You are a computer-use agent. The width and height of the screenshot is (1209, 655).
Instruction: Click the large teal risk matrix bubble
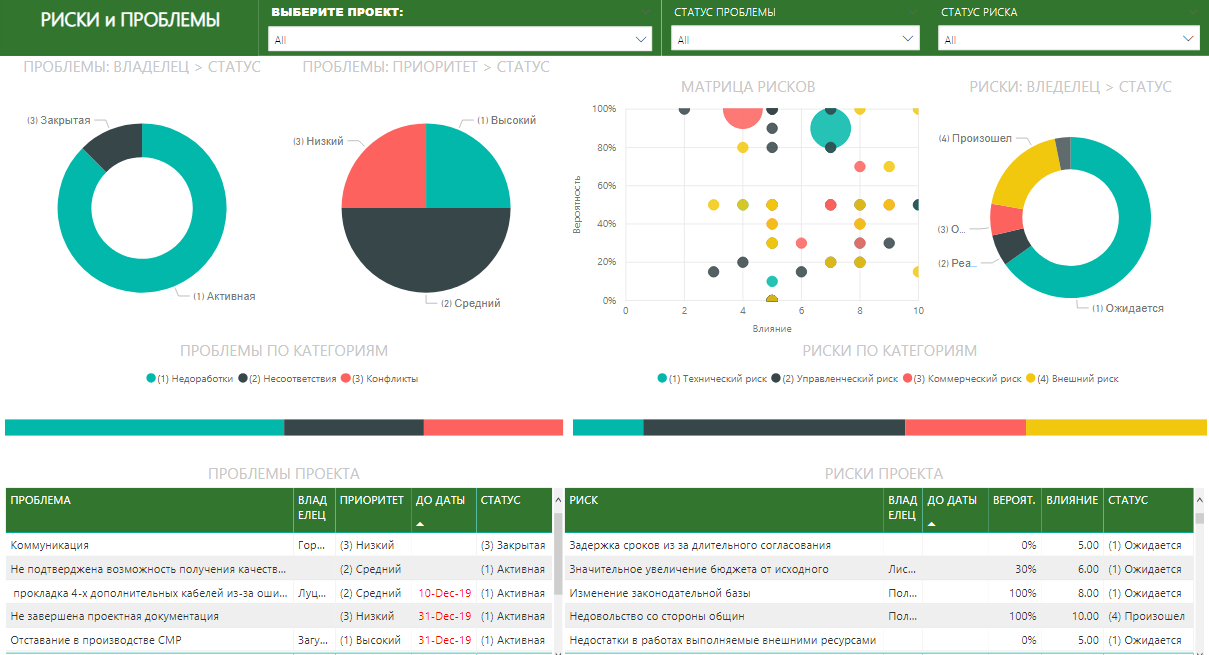click(x=830, y=128)
